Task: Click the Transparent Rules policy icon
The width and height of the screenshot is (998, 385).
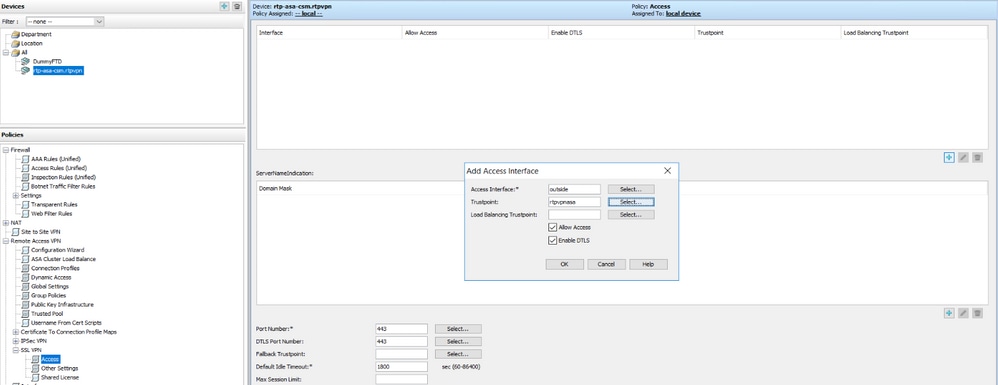Action: (25, 204)
